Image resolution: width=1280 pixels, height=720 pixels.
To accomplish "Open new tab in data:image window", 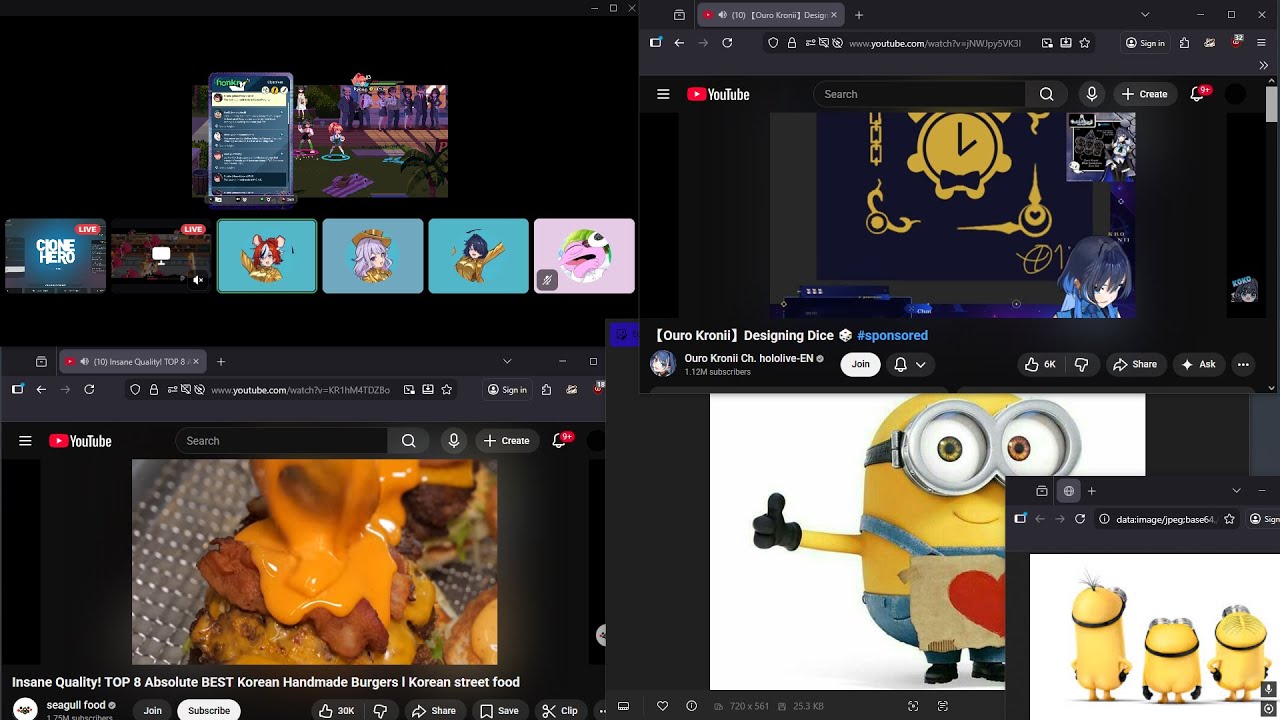I will click(1091, 491).
